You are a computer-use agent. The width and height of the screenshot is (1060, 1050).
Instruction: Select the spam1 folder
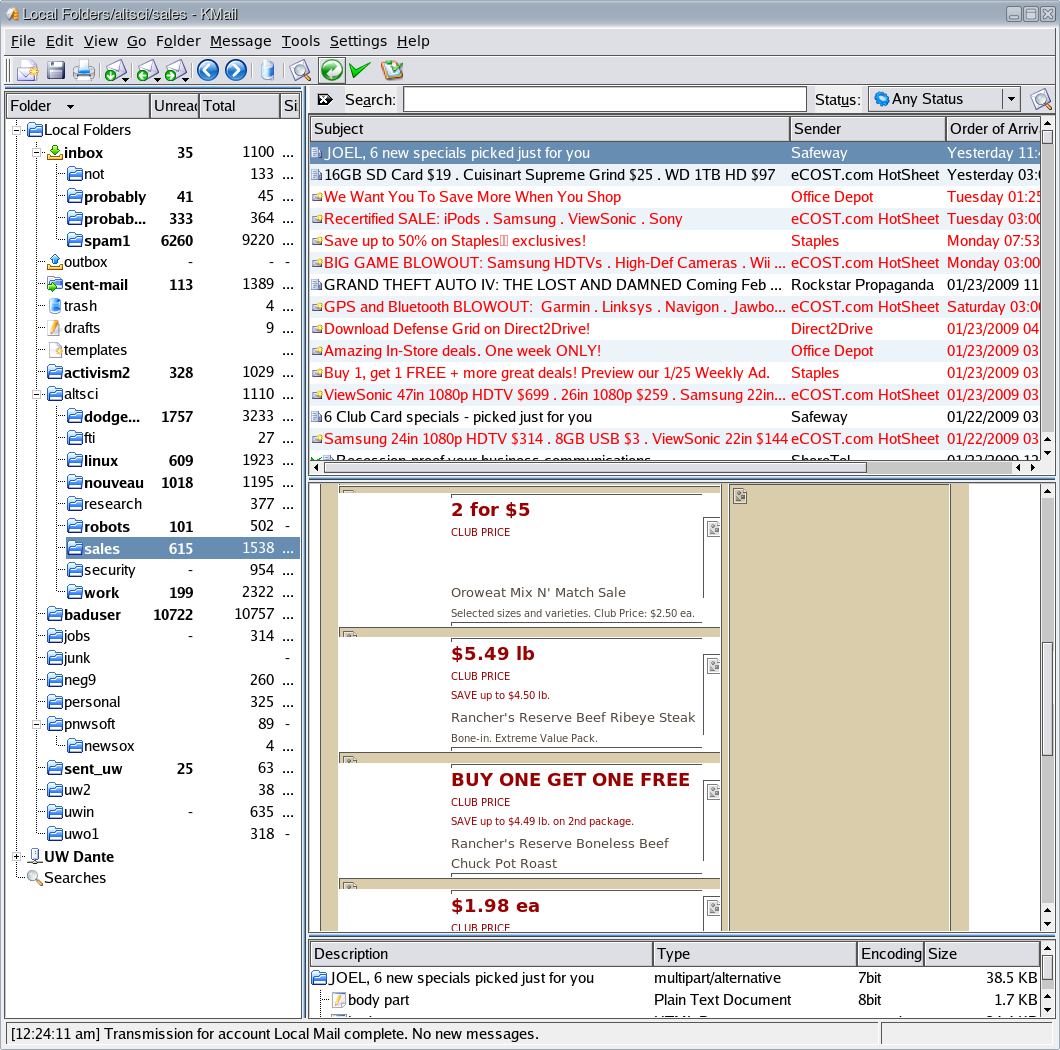pos(107,241)
